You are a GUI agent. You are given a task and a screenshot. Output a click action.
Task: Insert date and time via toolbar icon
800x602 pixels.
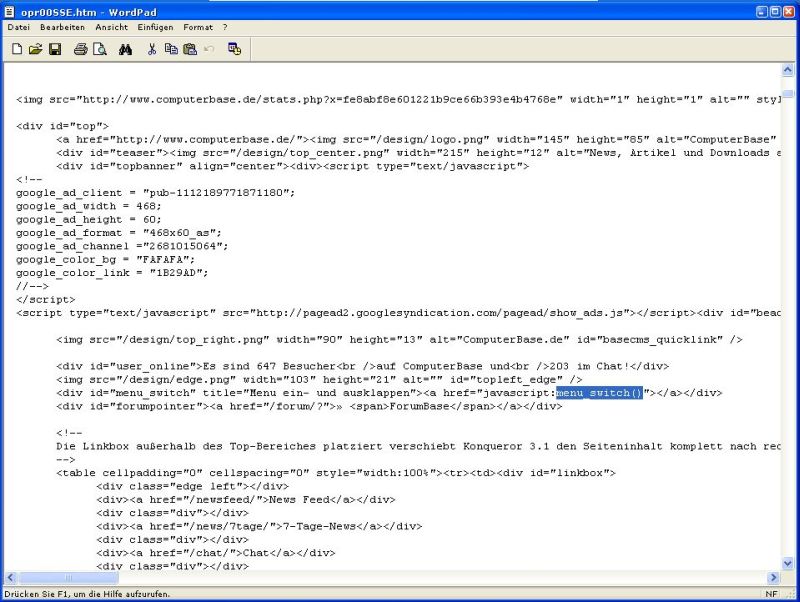(x=235, y=49)
